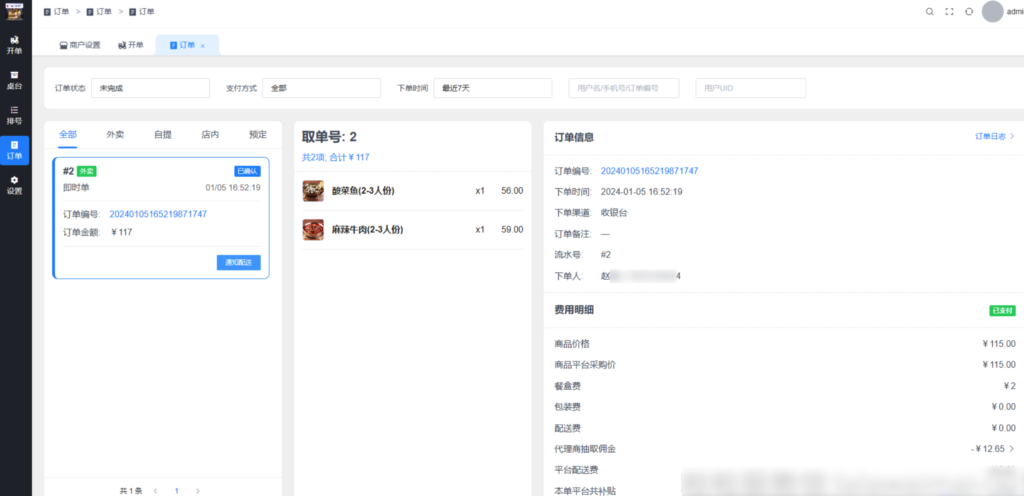
Task: Open the 下单时间 dropdown
Action: (x=492, y=88)
